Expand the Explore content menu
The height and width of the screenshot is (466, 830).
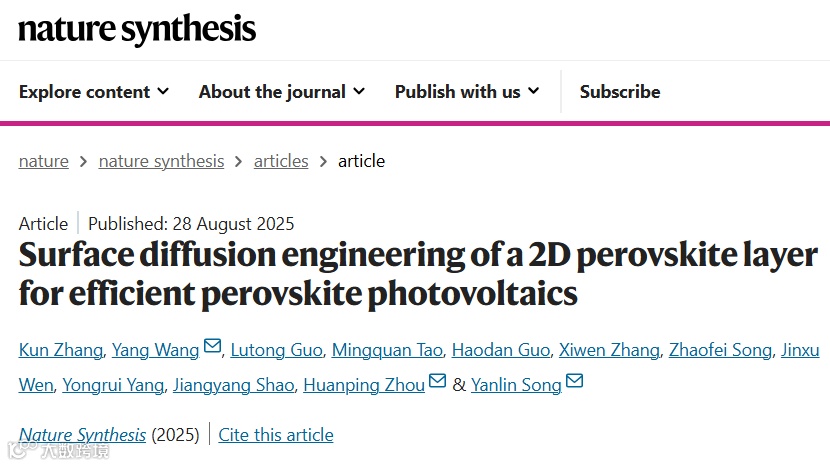point(94,92)
